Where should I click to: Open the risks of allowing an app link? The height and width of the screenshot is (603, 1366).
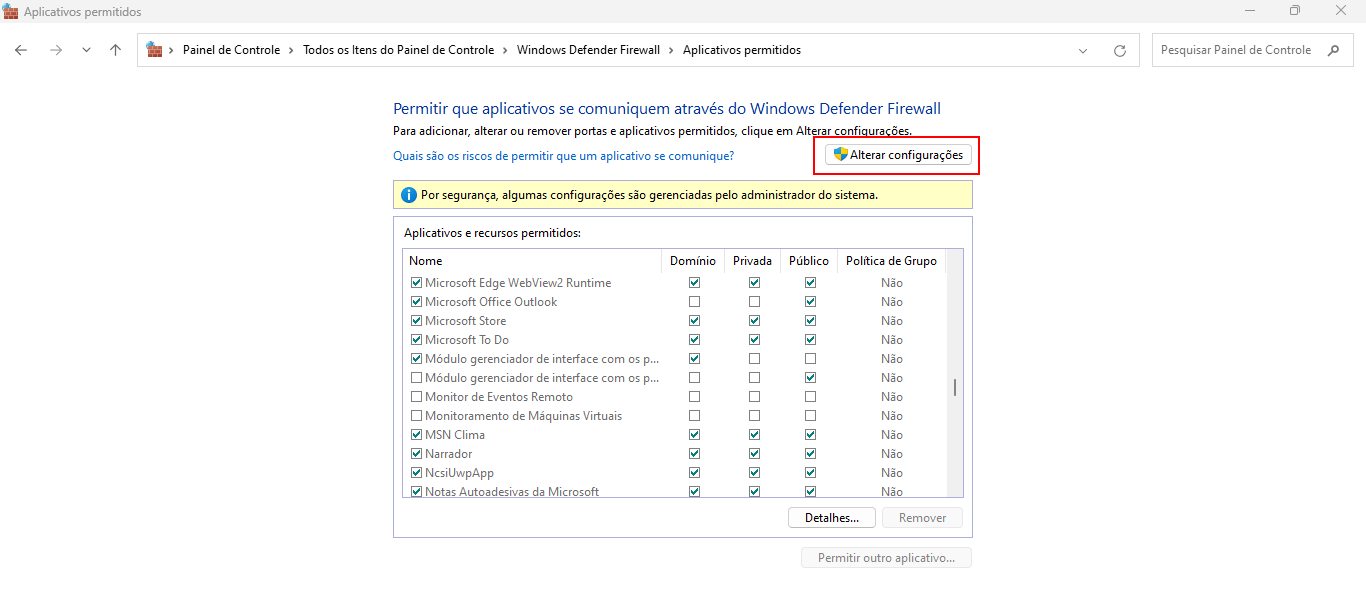pos(564,156)
